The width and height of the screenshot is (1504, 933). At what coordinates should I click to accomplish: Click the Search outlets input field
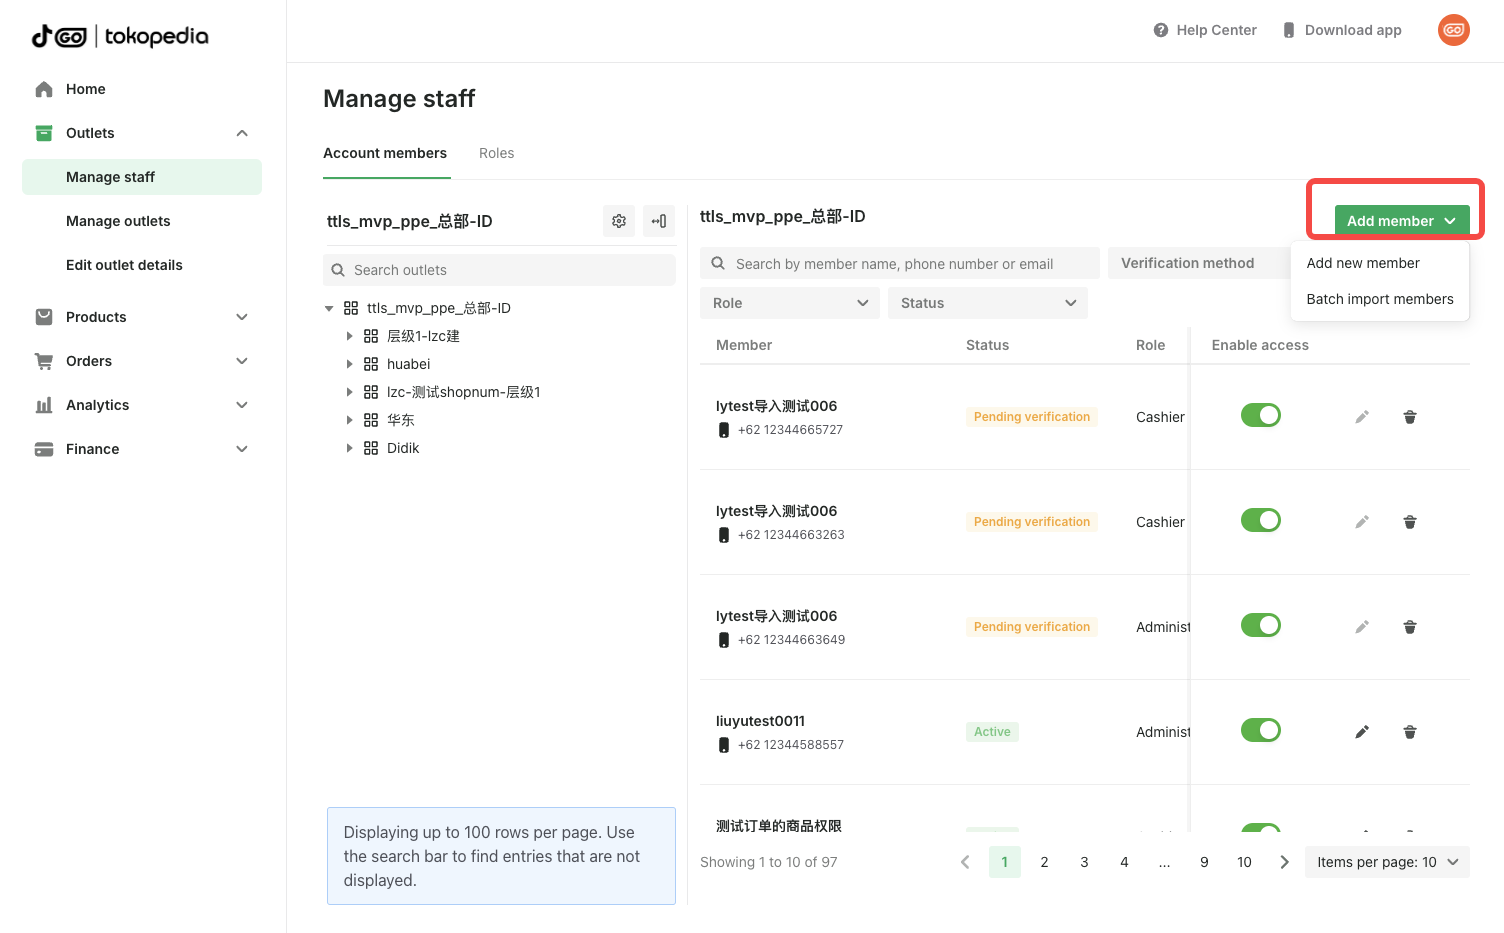[x=500, y=270]
